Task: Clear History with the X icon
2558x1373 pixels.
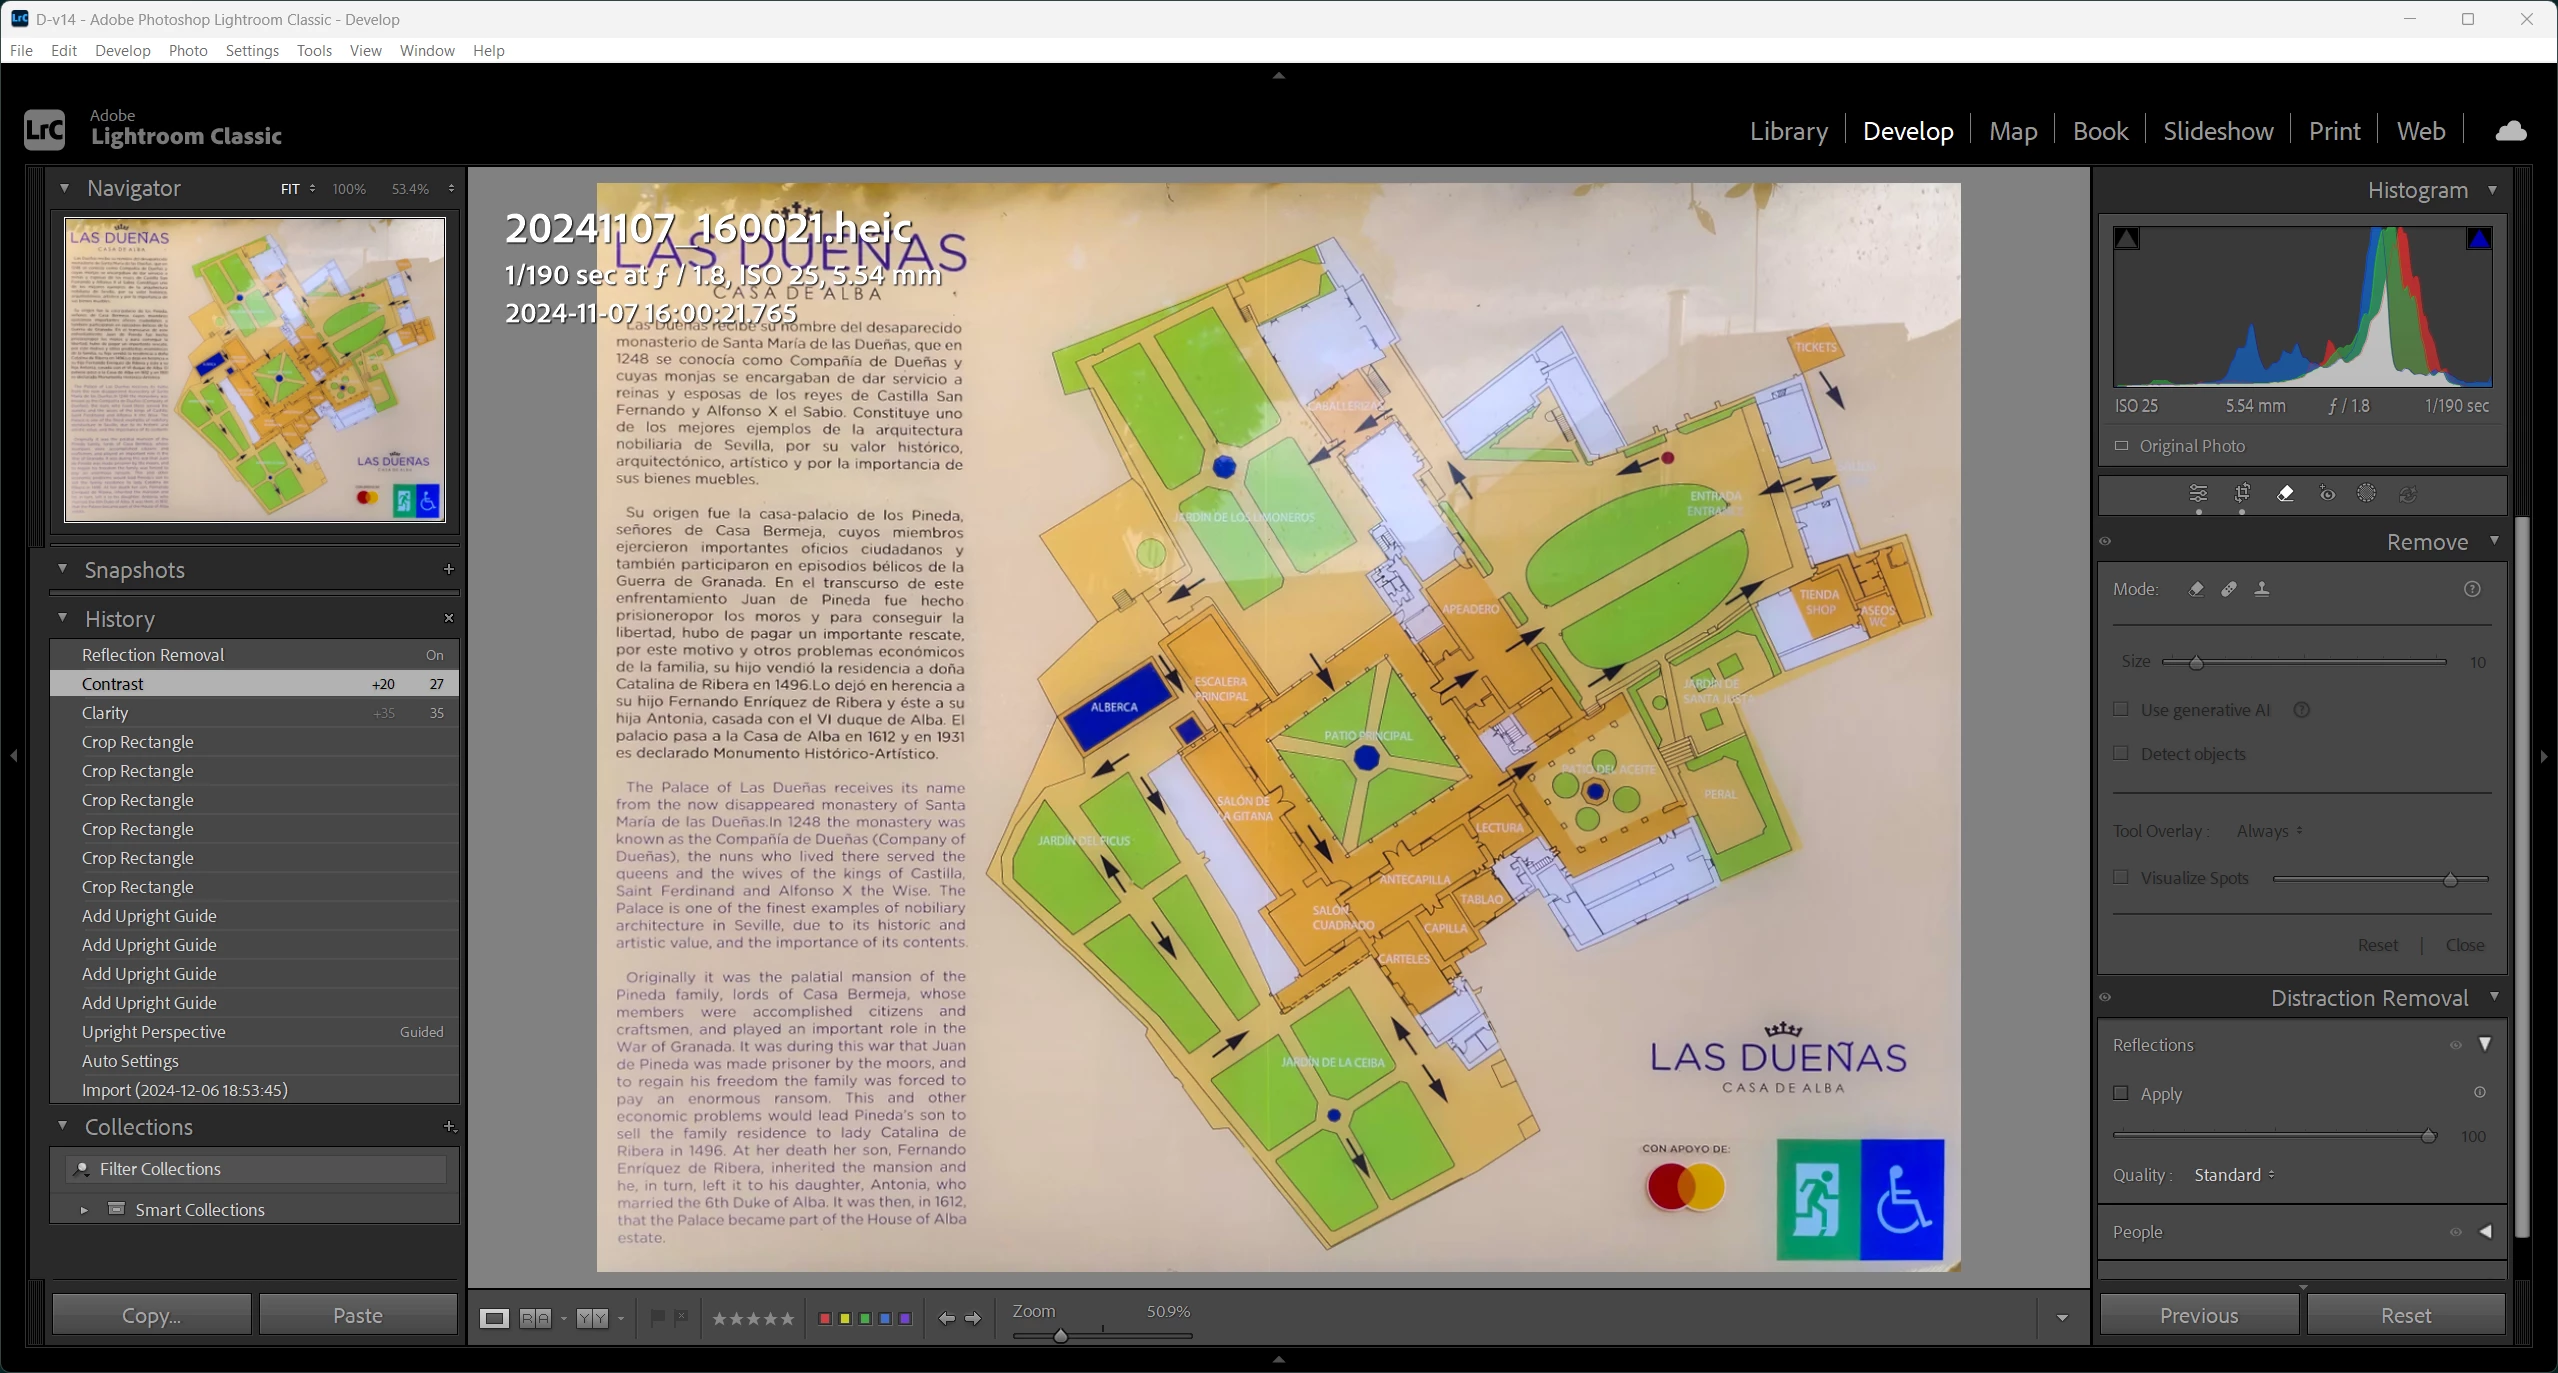Action: (x=449, y=618)
